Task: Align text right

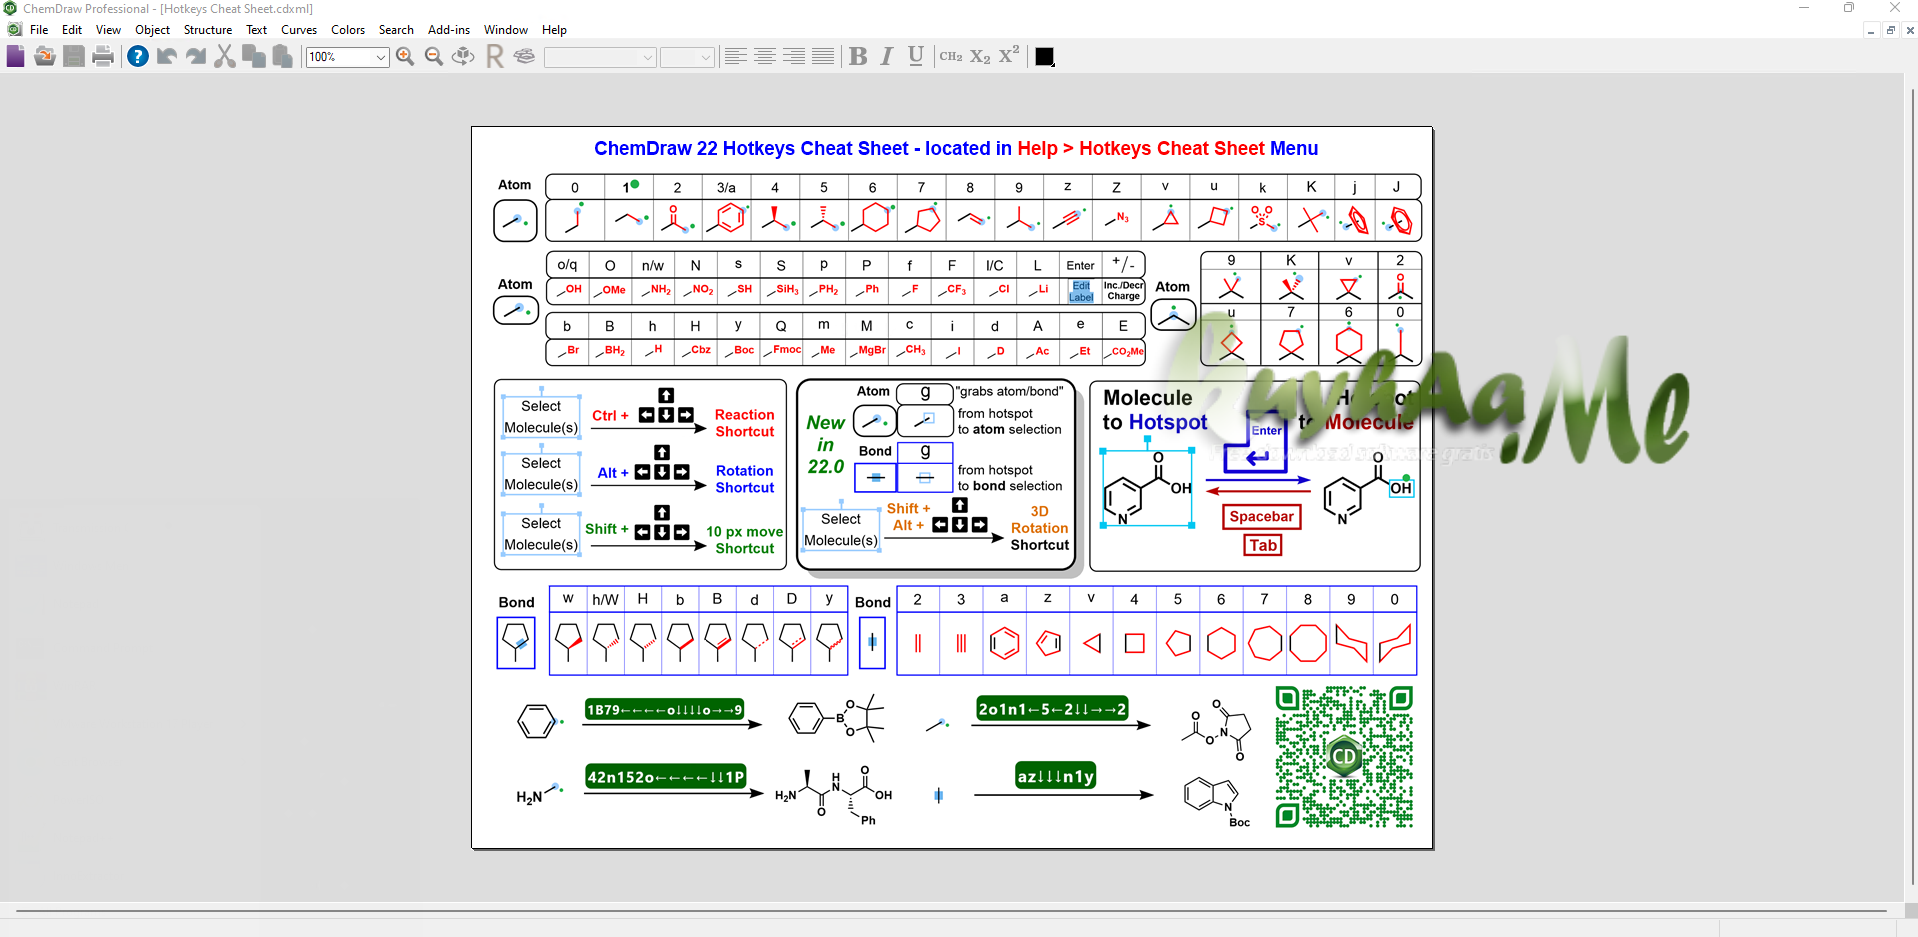Action: [x=793, y=56]
